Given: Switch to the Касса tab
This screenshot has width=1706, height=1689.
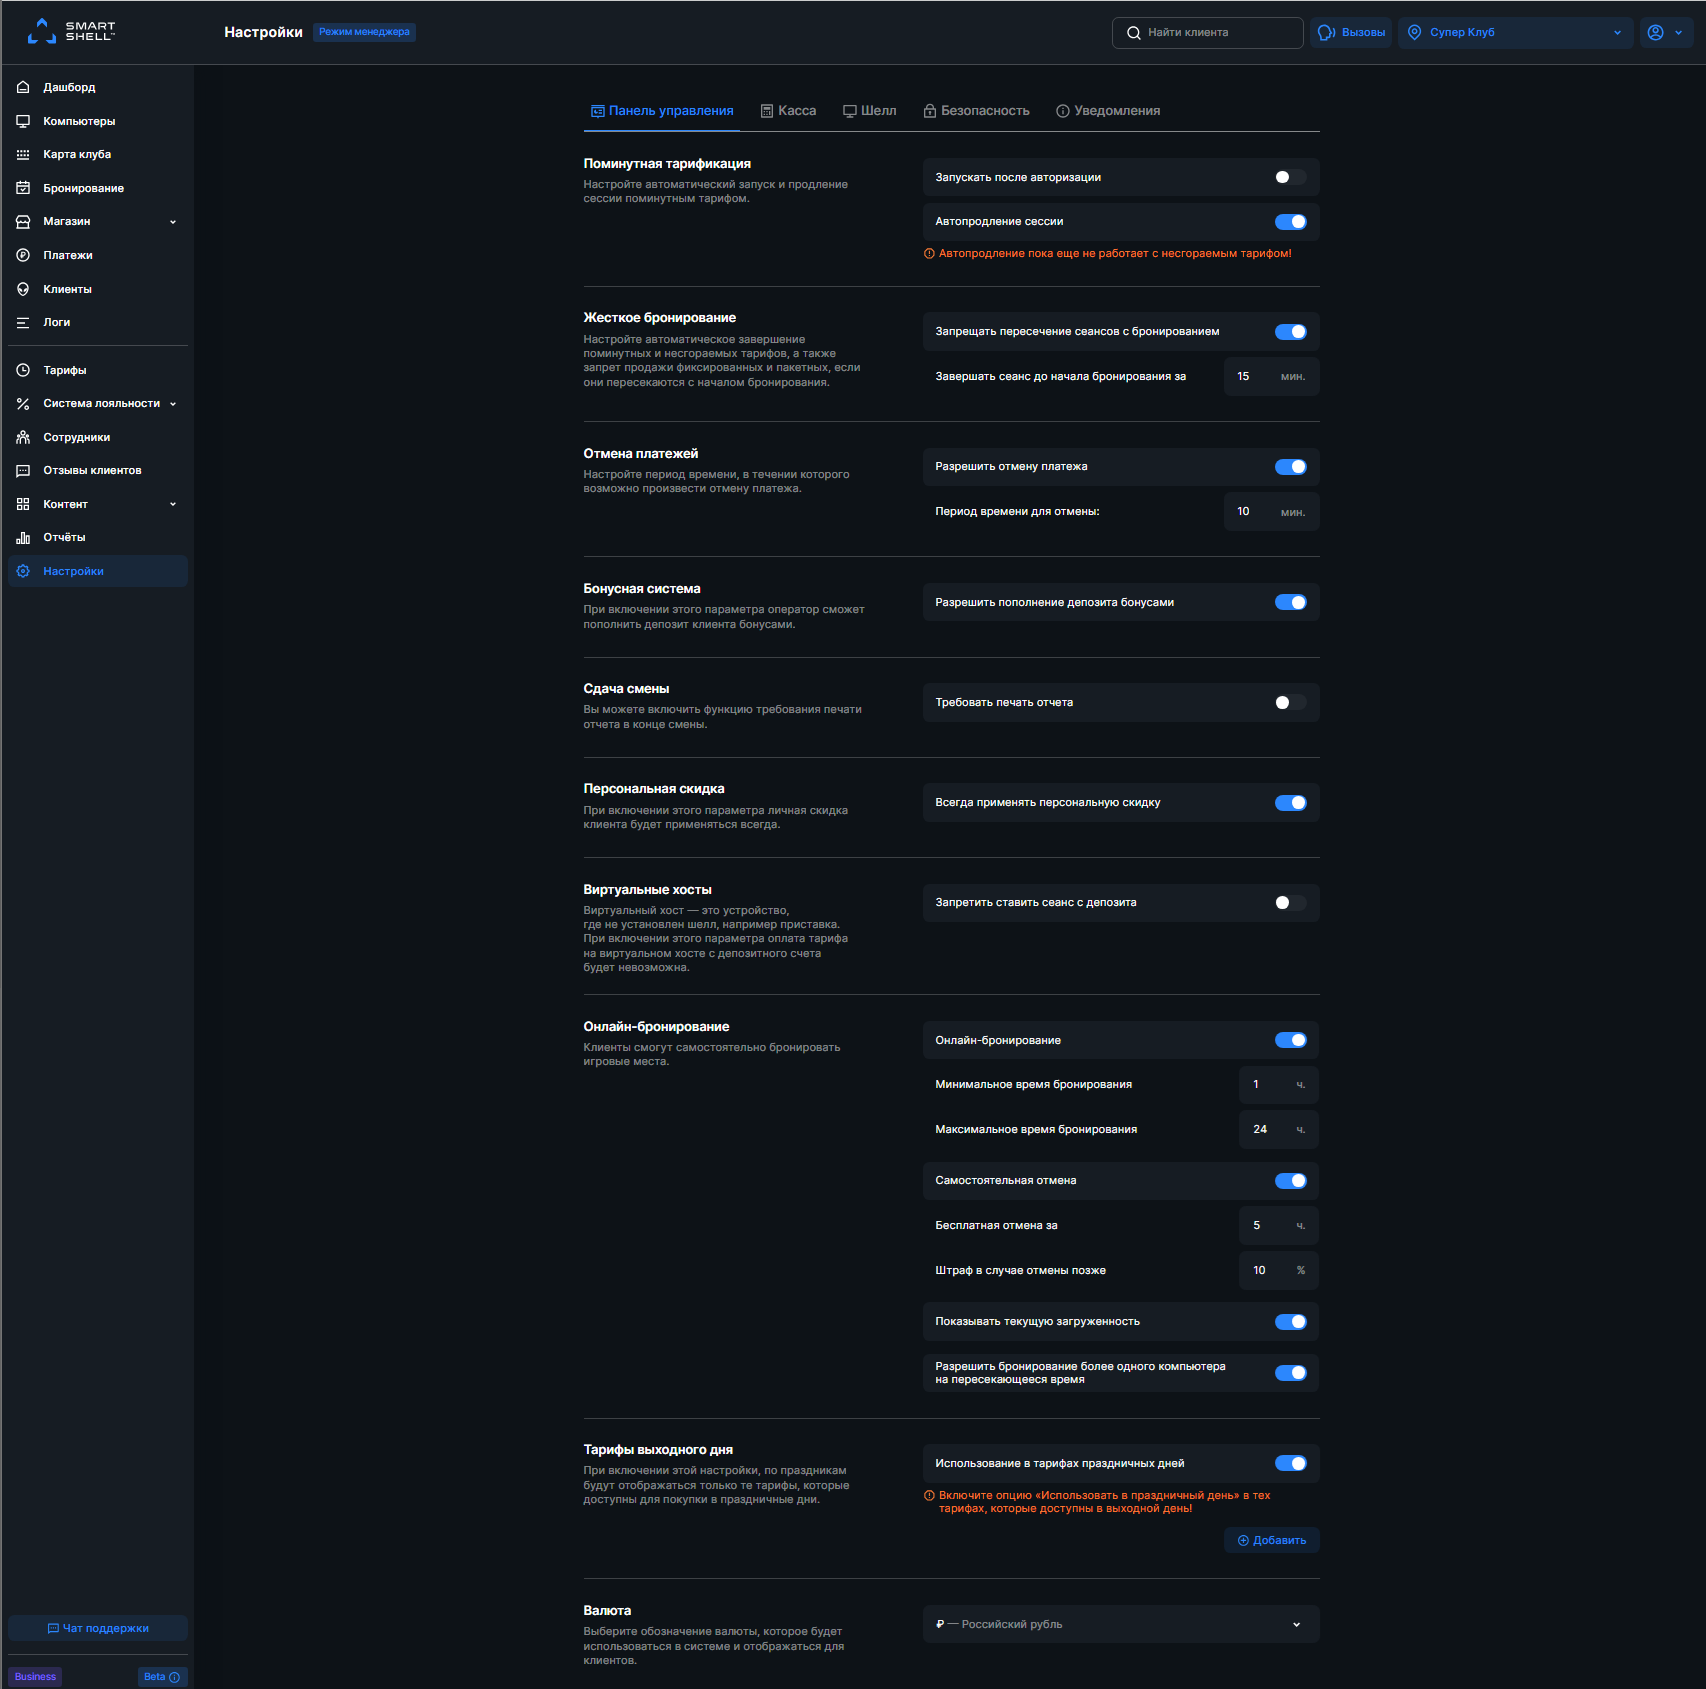Looking at the screenshot, I should click(x=788, y=111).
